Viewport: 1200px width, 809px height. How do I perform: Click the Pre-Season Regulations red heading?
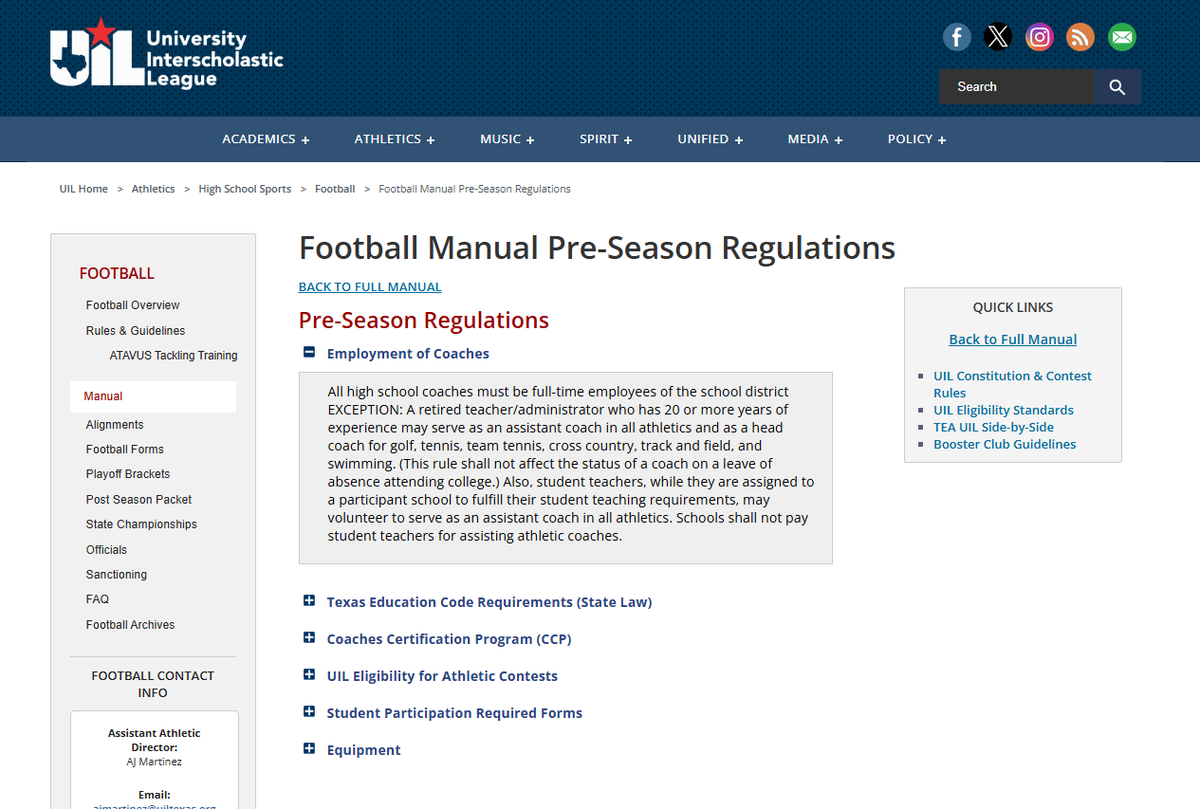click(424, 320)
